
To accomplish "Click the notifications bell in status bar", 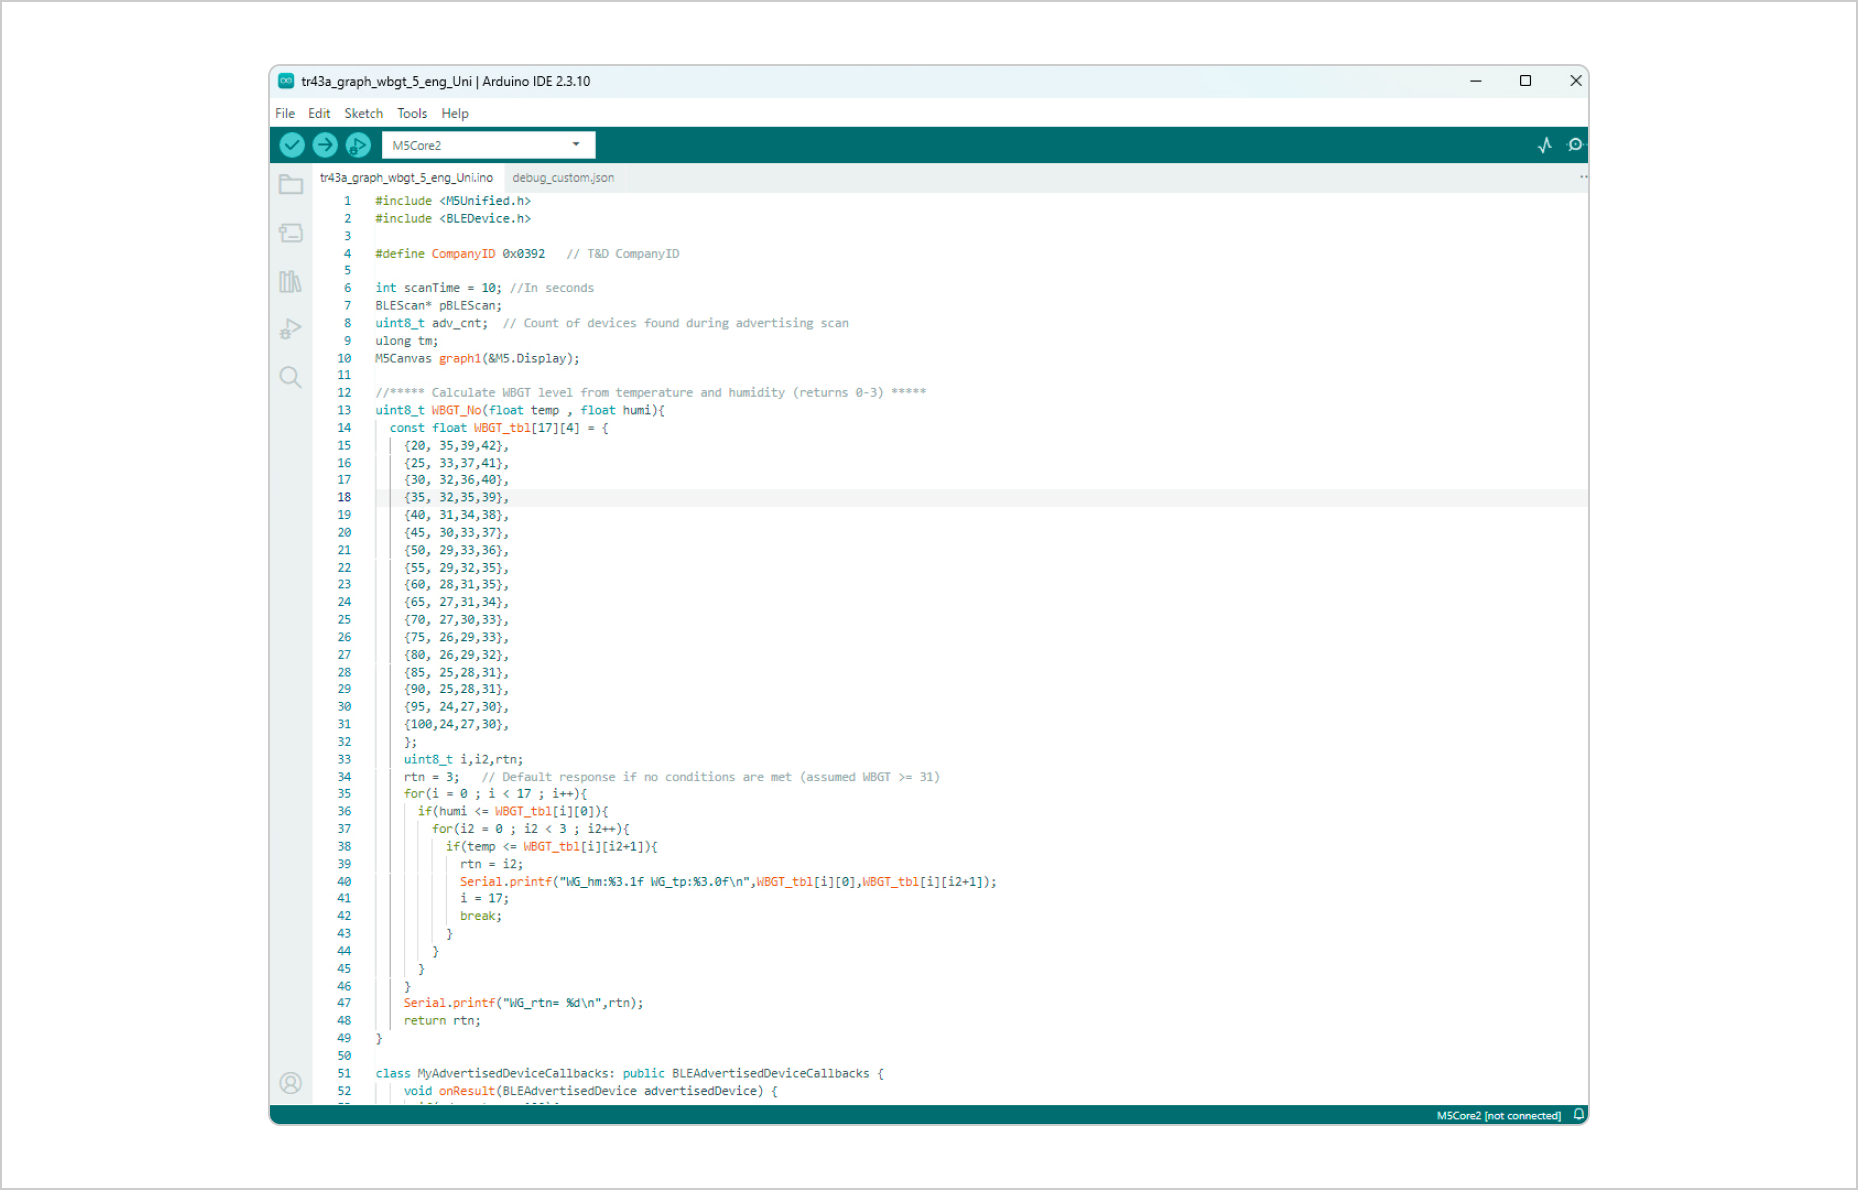I will tap(1579, 1115).
